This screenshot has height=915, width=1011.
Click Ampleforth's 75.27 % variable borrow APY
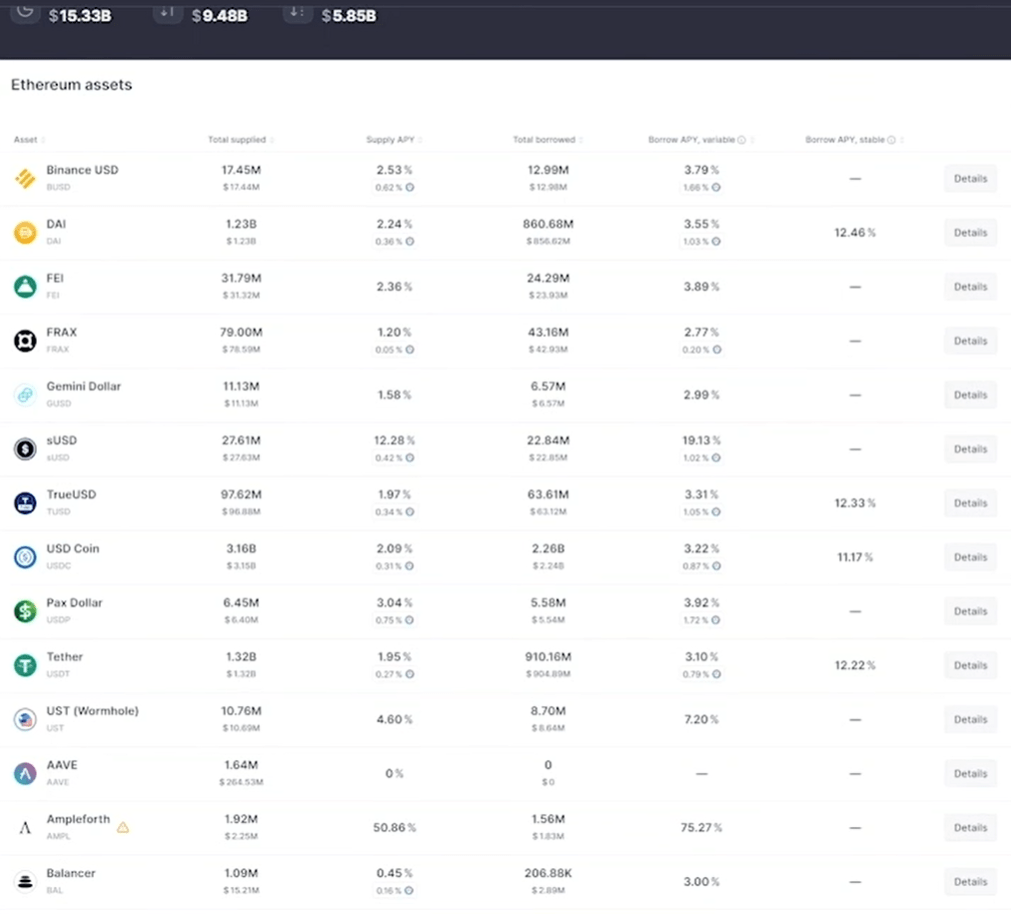pyautogui.click(x=702, y=827)
